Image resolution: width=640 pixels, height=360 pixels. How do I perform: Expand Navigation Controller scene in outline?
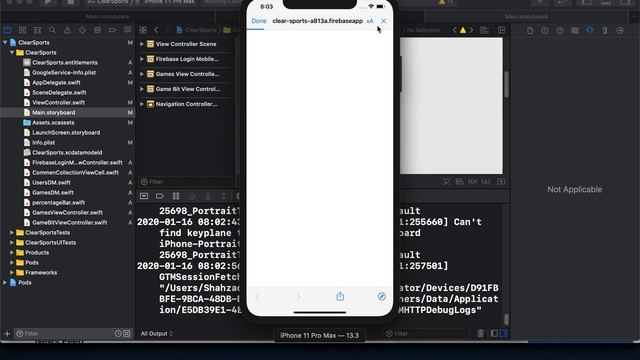pyautogui.click(x=142, y=104)
